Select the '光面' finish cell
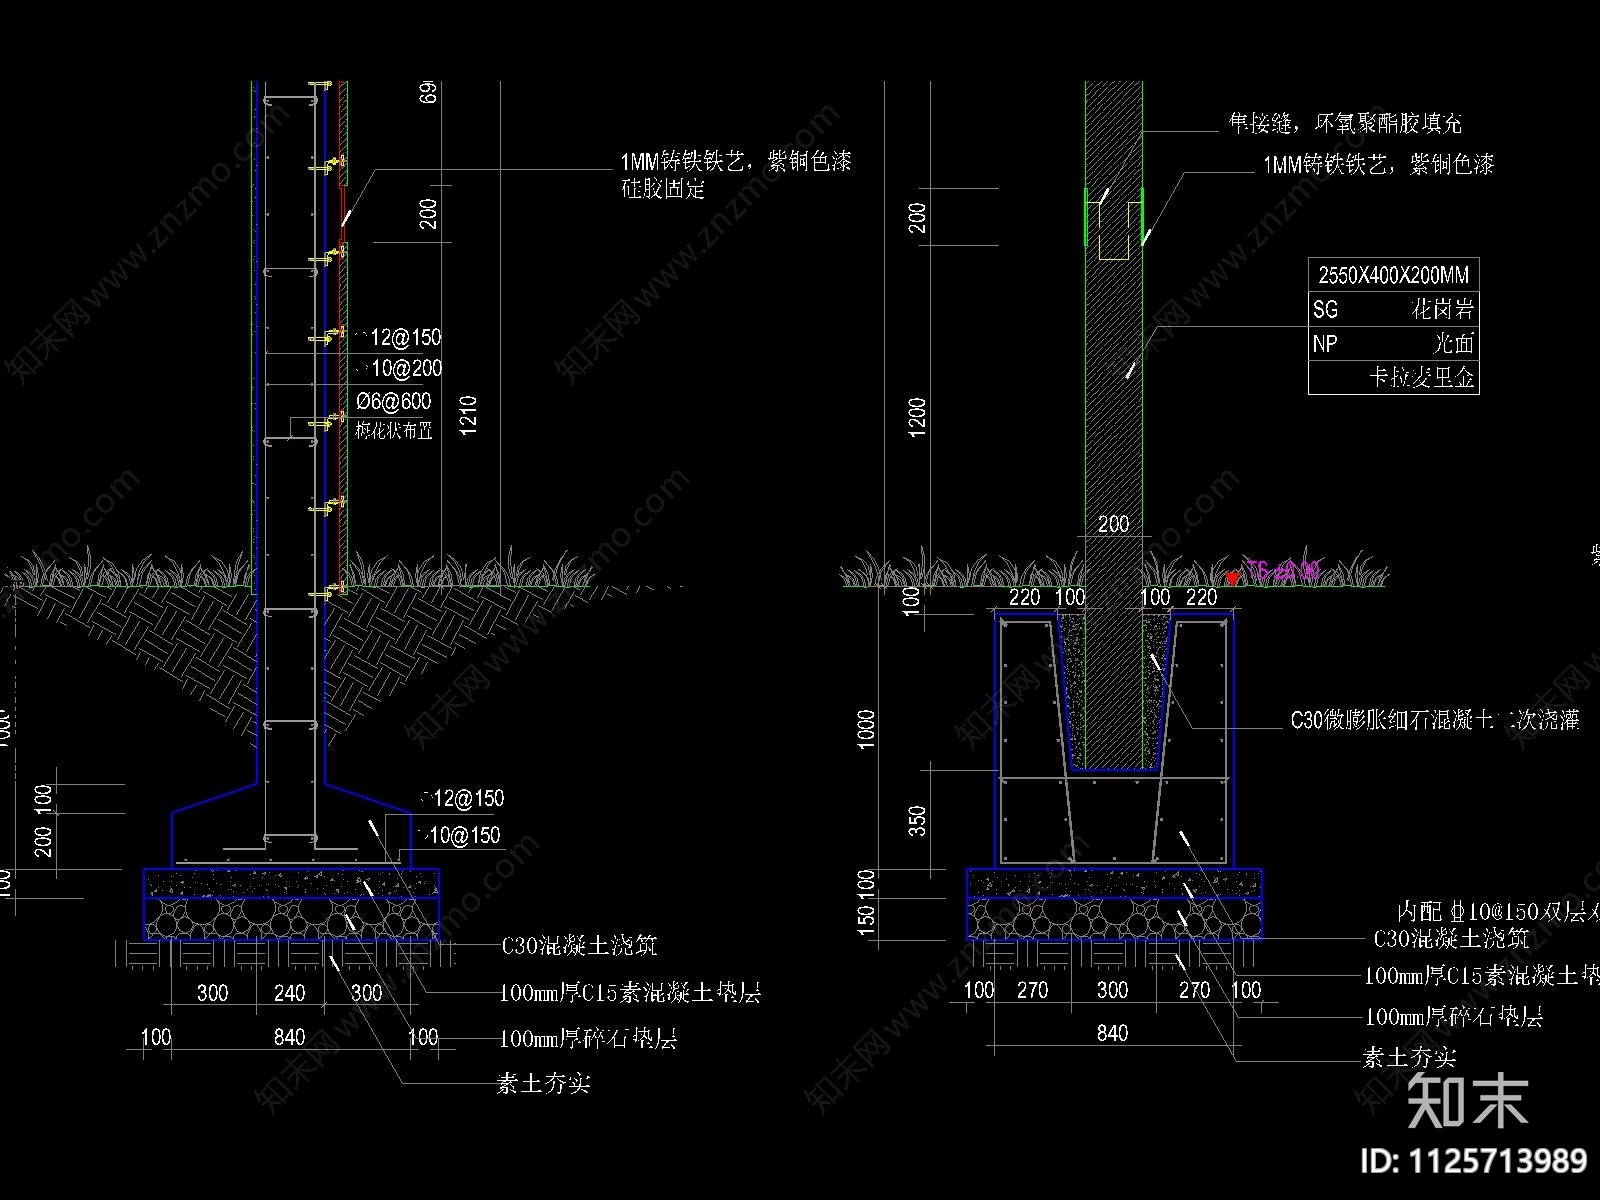 click(1453, 343)
